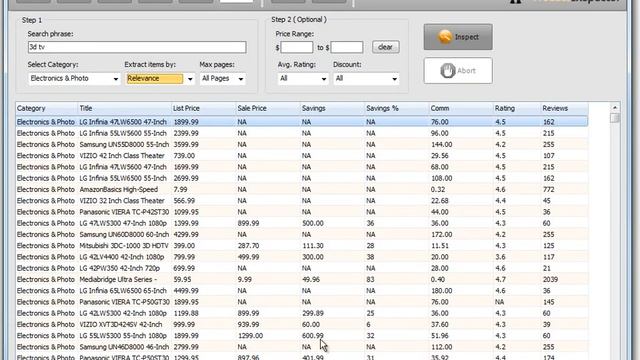Sort by the Rating column header

pyautogui.click(x=517, y=109)
